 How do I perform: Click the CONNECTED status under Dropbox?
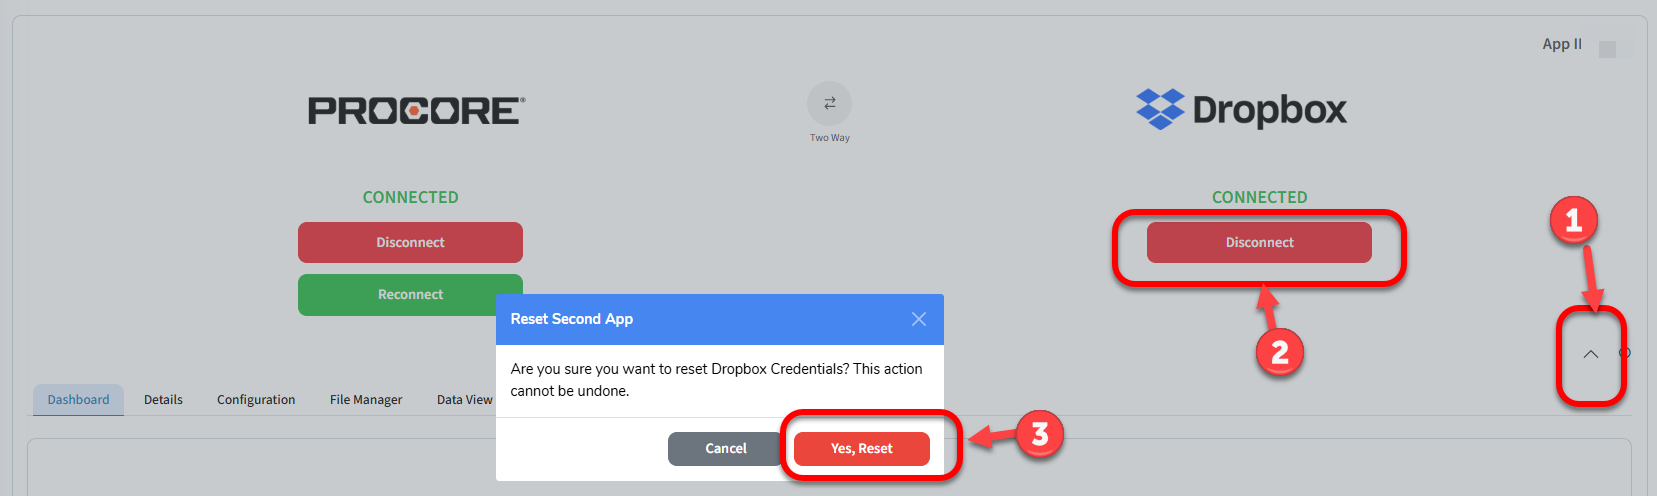(1259, 198)
